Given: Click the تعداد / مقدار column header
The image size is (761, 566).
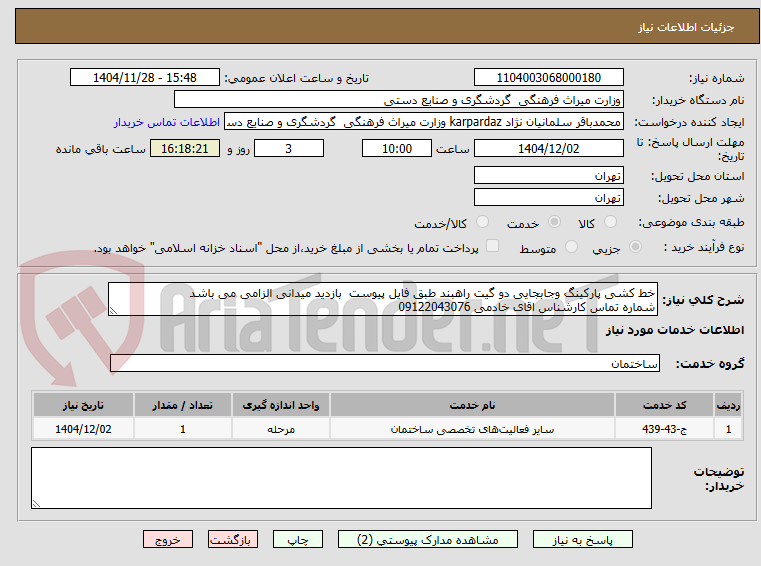Looking at the screenshot, I should click(x=182, y=405).
